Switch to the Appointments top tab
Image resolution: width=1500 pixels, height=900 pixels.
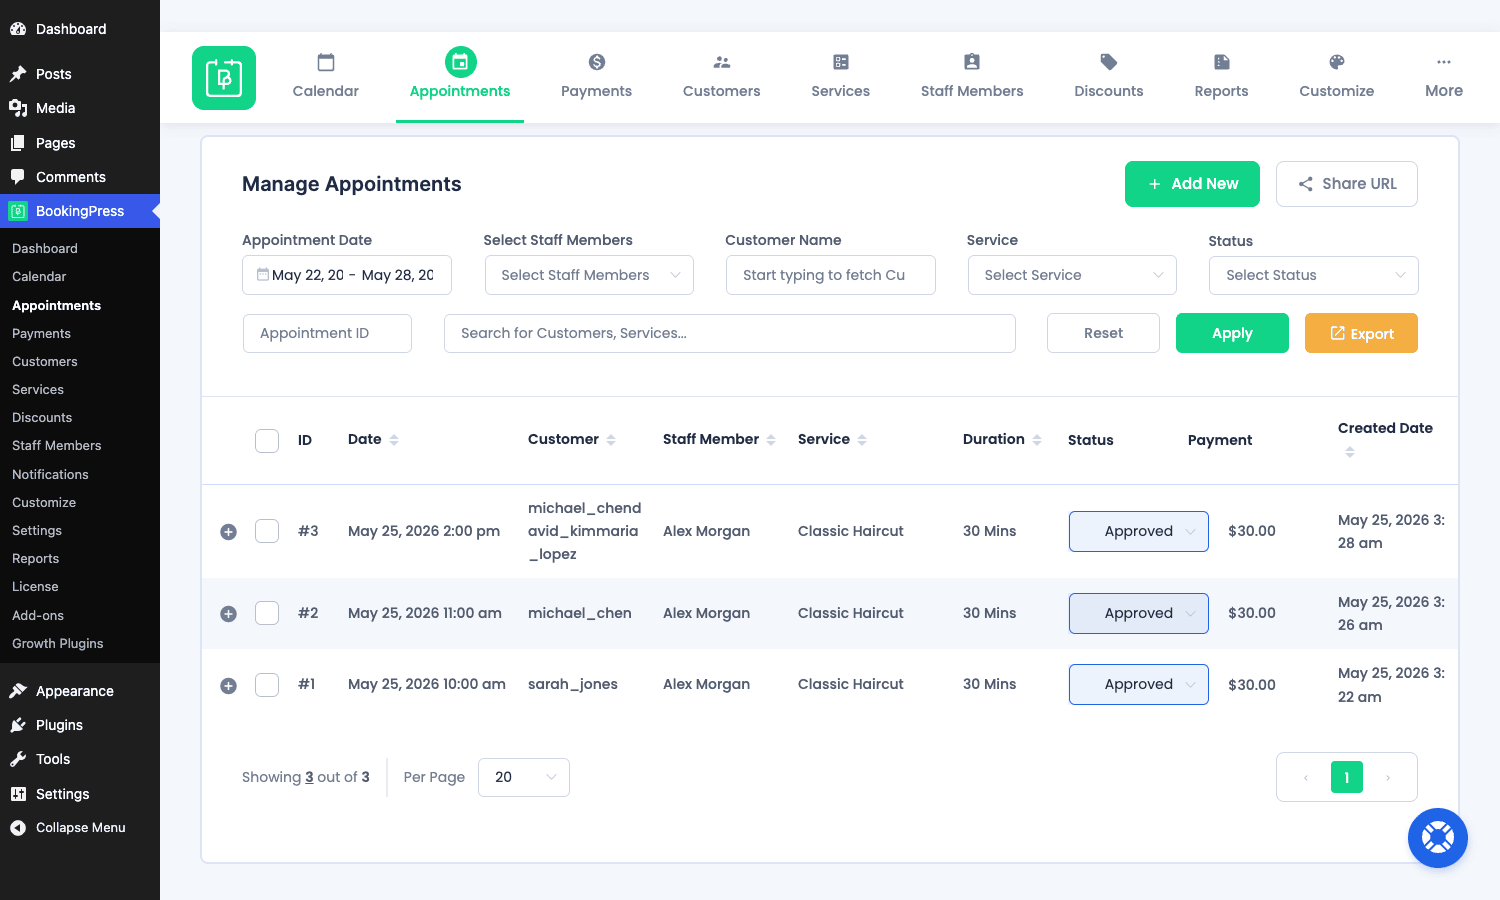[460, 78]
